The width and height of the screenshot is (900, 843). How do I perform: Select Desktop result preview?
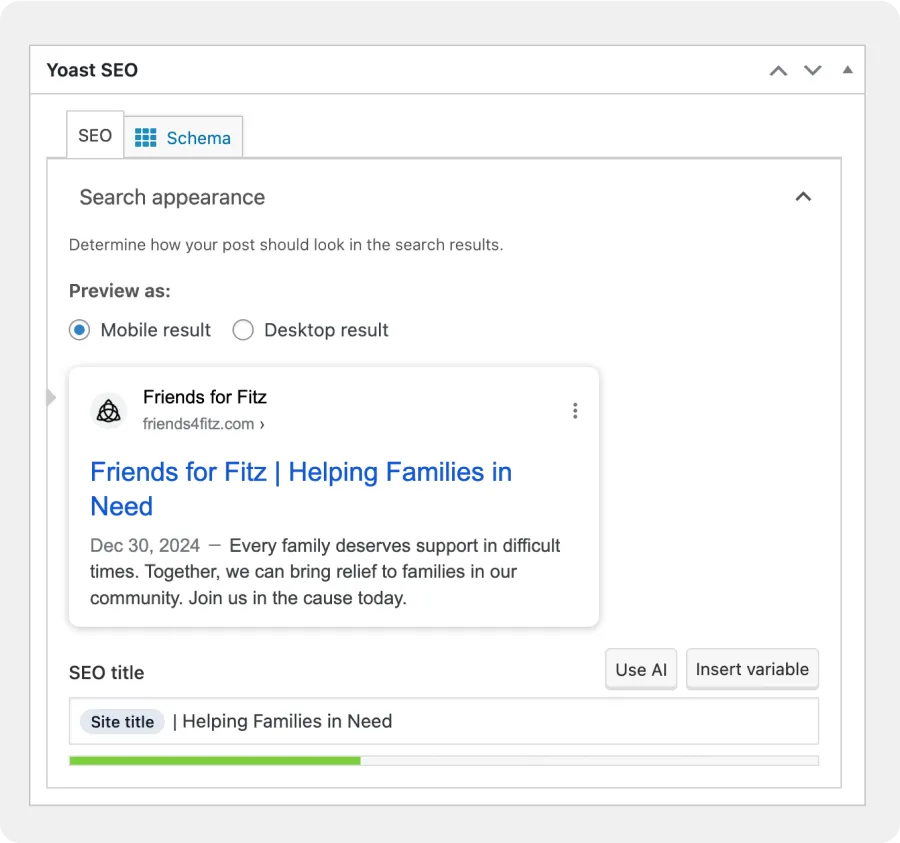[243, 330]
